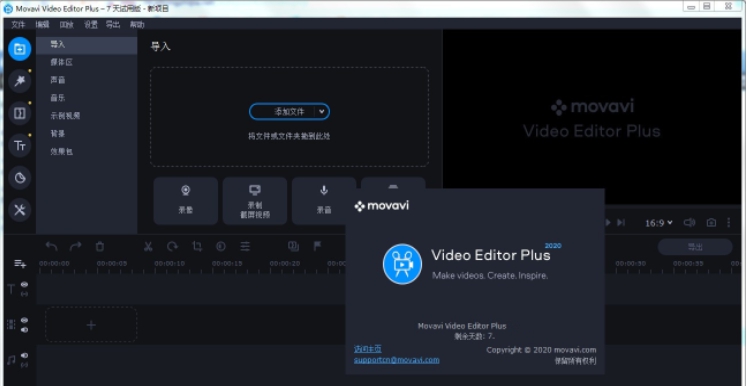
Task: Mute the video track speaker
Action: [24, 330]
